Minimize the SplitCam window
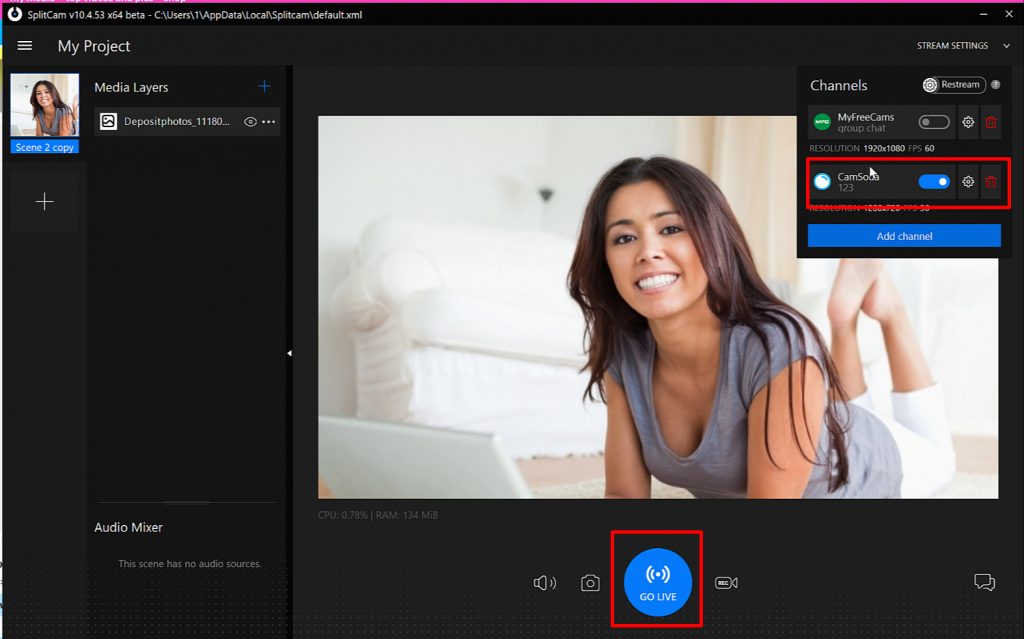This screenshot has height=639, width=1024. tap(984, 14)
